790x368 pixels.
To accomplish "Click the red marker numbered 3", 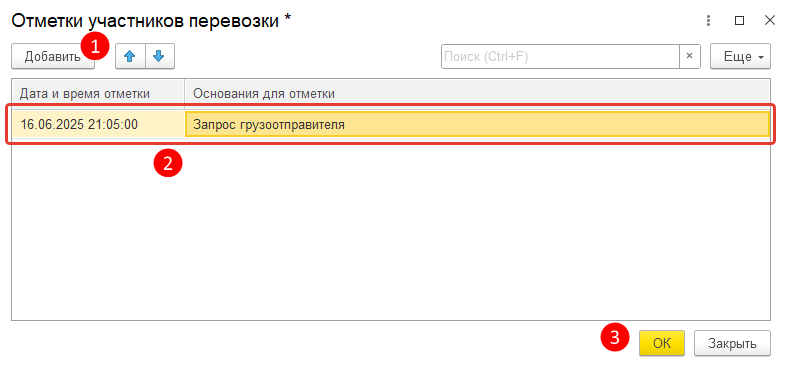I will point(615,337).
